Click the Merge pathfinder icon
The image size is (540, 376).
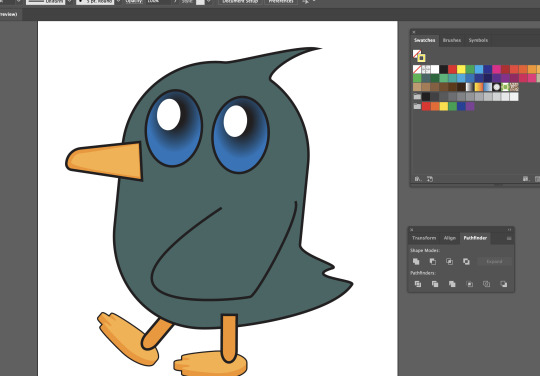tap(452, 284)
